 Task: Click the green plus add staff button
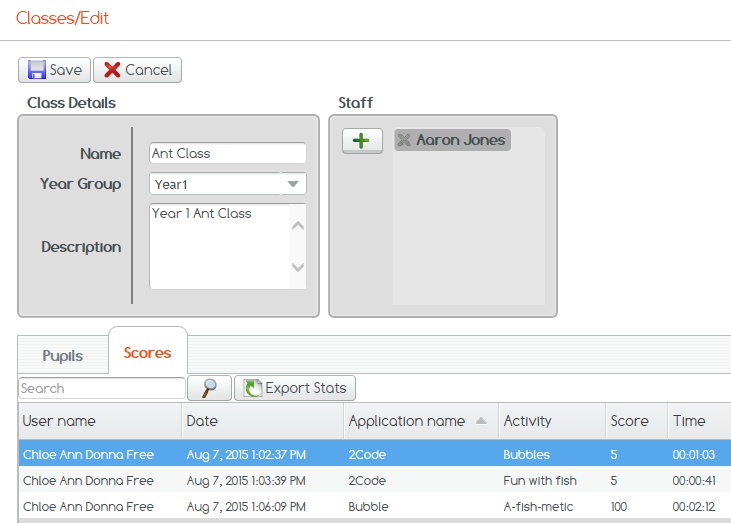click(x=362, y=141)
